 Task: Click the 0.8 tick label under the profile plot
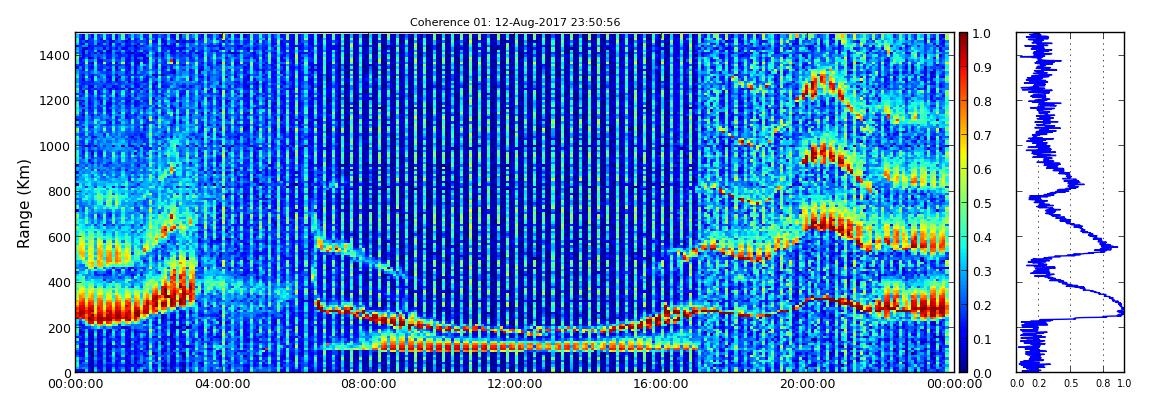[1103, 383]
